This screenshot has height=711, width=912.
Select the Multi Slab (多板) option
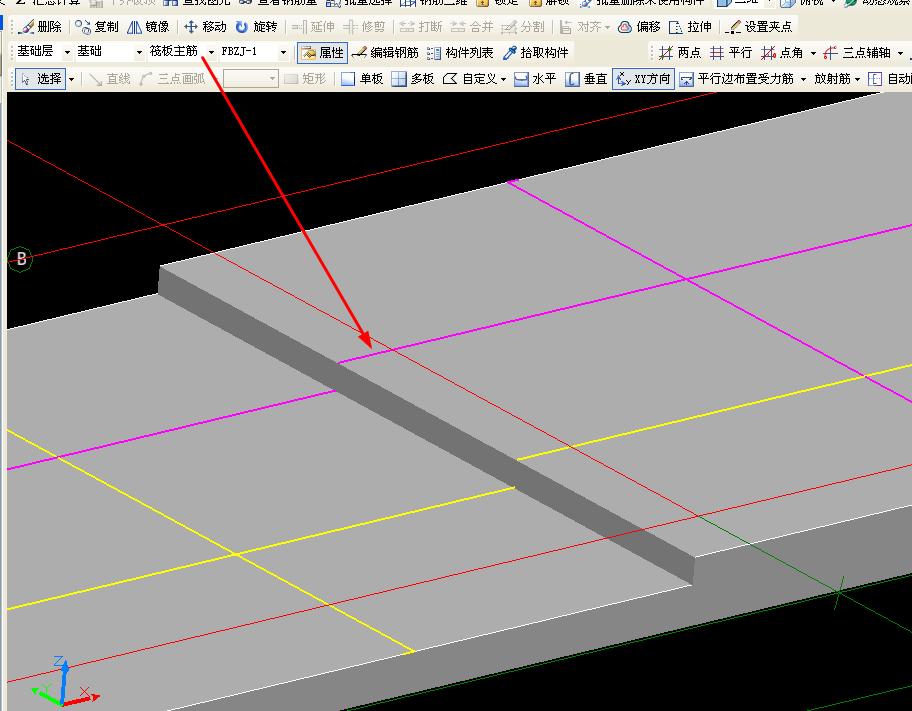pyautogui.click(x=412, y=79)
